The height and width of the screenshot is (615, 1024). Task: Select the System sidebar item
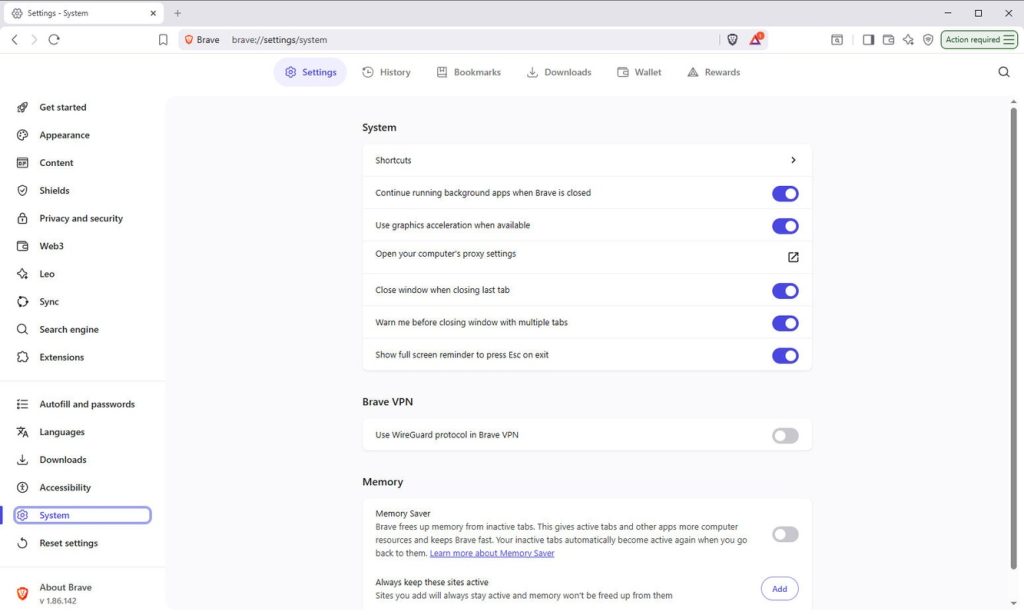(x=82, y=515)
